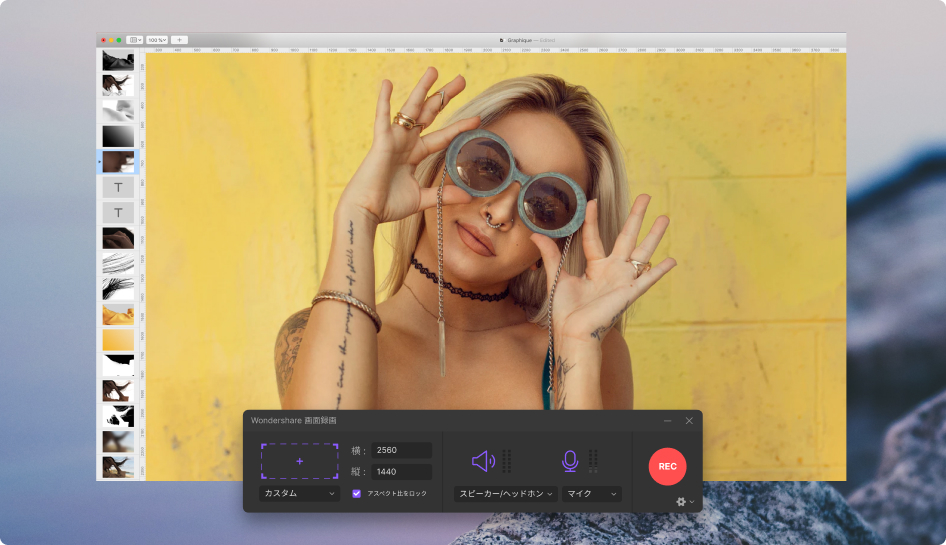Viewport: 946px width, 545px height.
Task: Open the sidebar view selector in toolbar
Action: (x=135, y=40)
